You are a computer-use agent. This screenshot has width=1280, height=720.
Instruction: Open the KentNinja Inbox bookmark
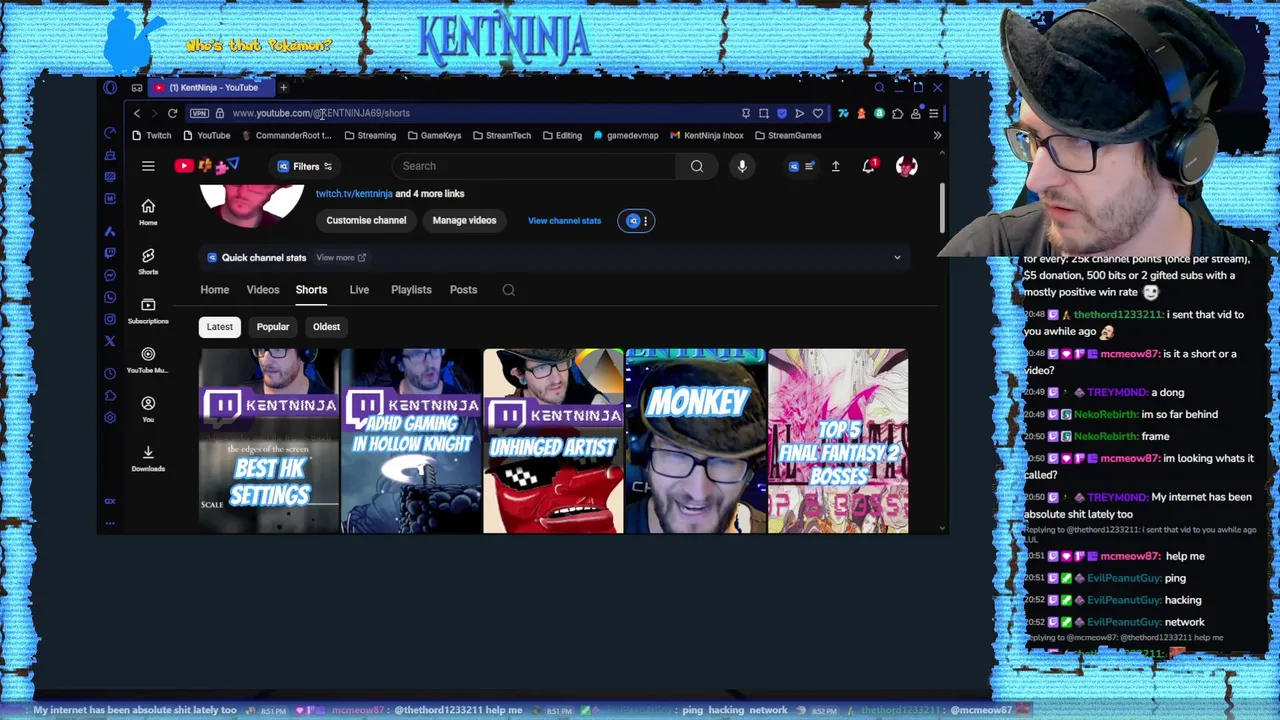coord(707,135)
